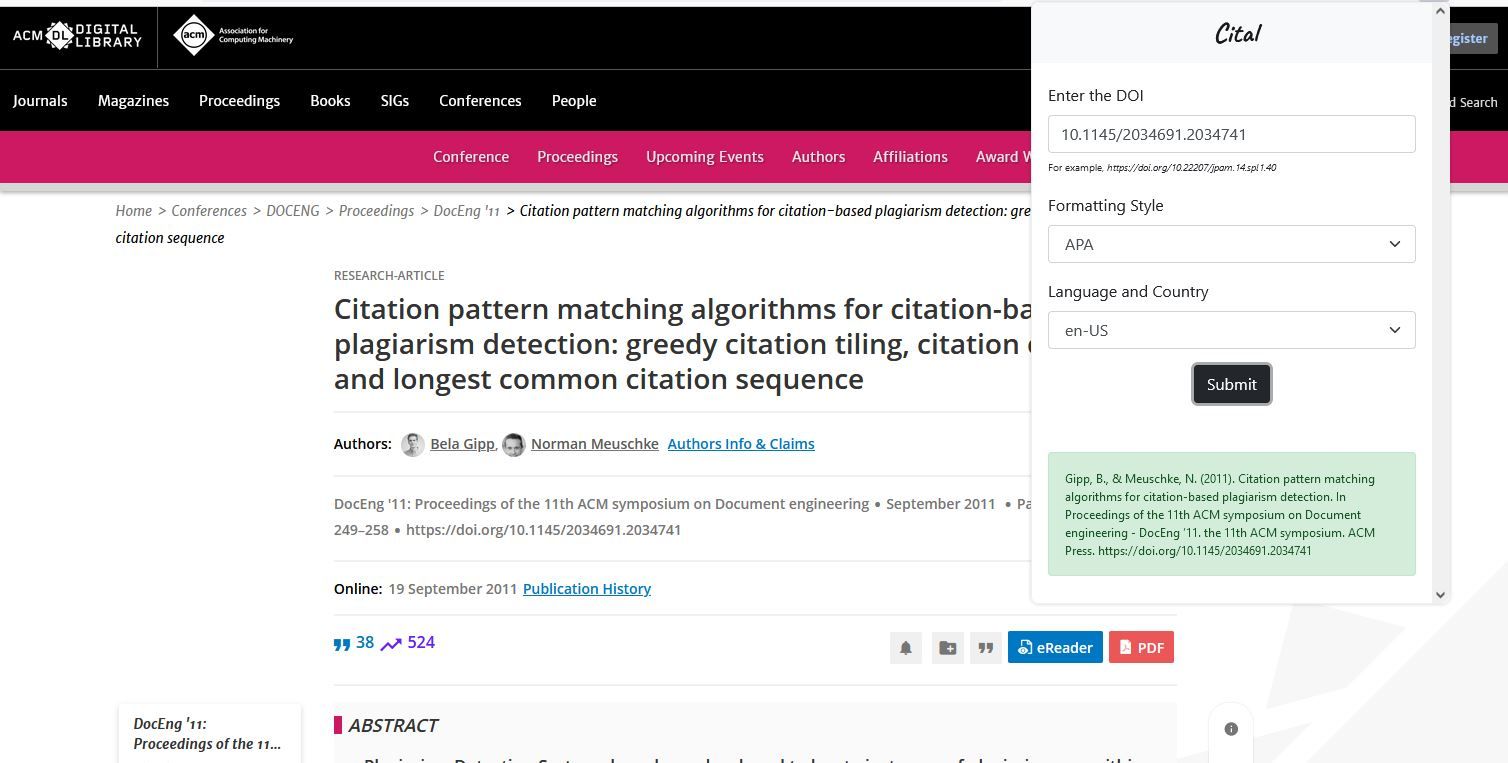Screen dimensions: 1508x763
Task: Open Authors Info & Claims link
Action: pyautogui.click(x=741, y=444)
